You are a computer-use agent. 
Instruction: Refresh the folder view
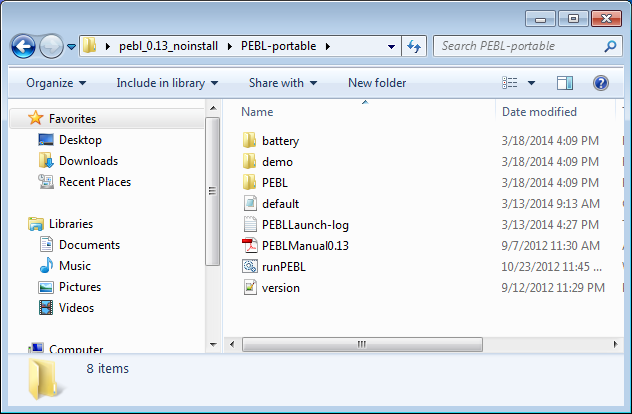point(414,46)
